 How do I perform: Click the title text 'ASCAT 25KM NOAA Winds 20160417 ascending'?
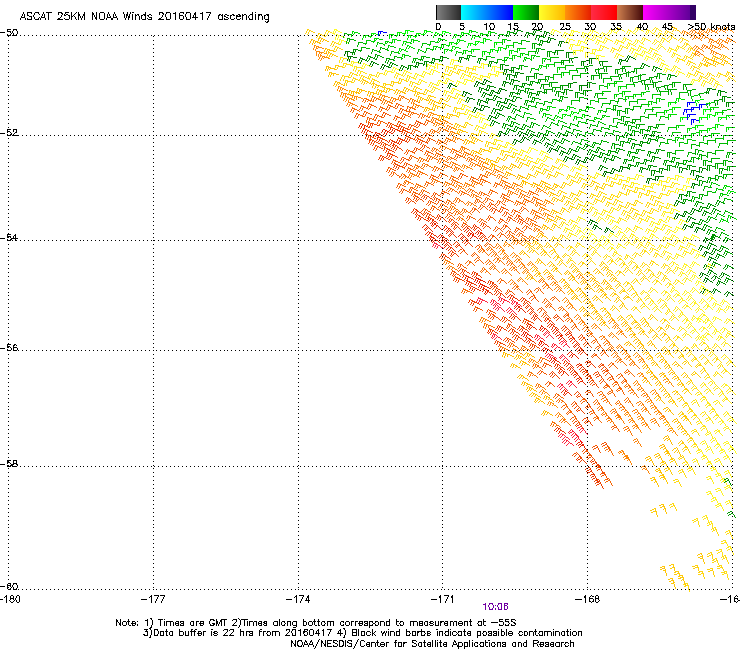tap(144, 17)
